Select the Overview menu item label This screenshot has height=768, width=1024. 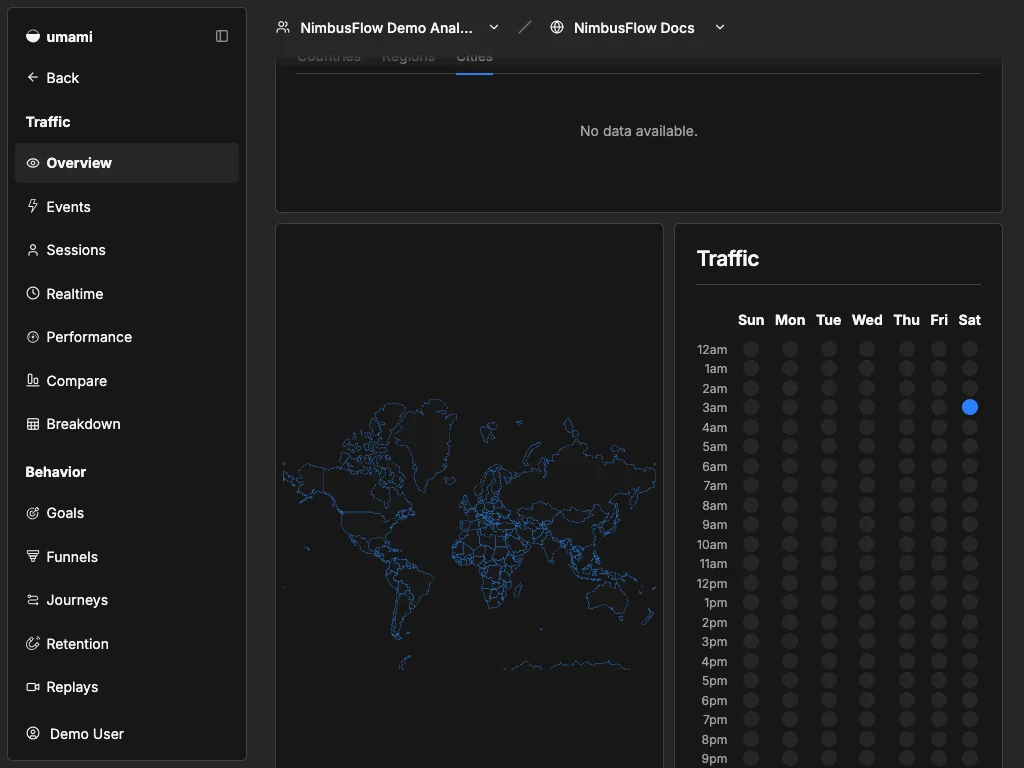[79, 163]
